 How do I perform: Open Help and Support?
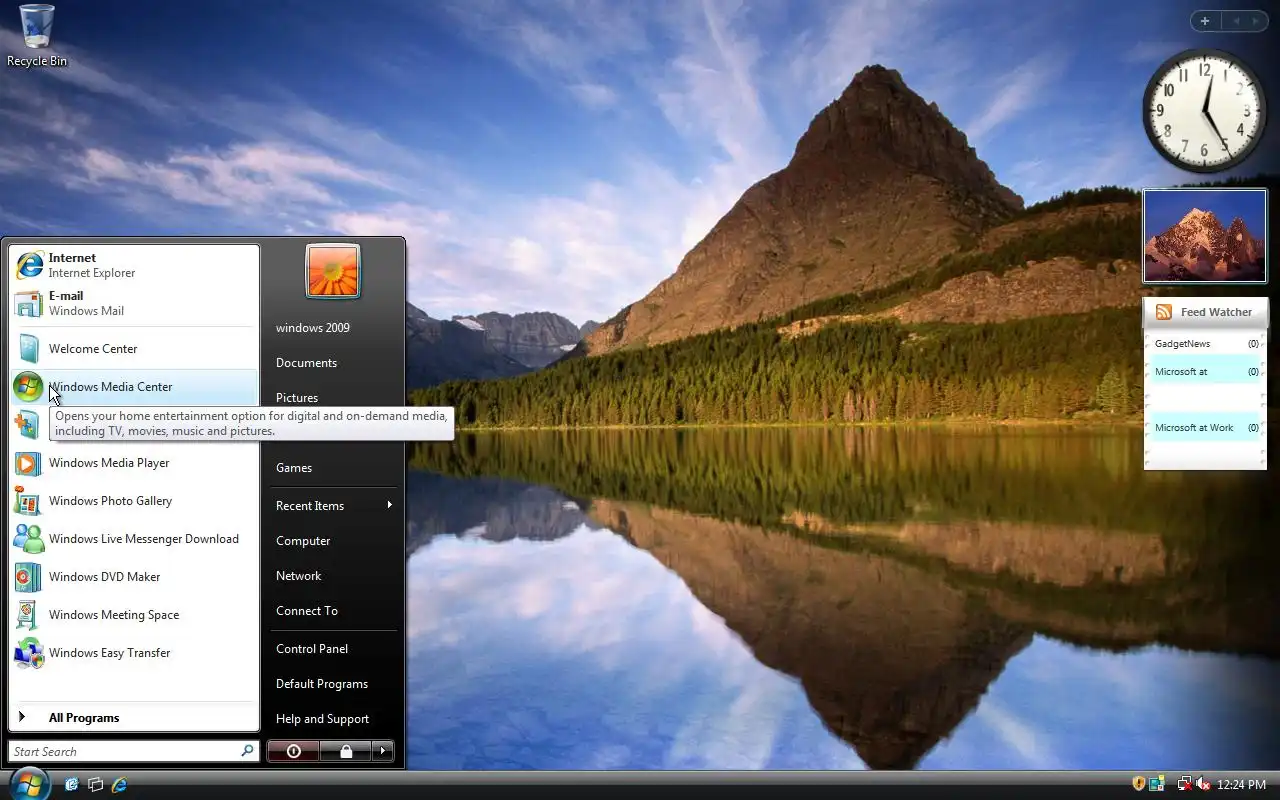333,719
